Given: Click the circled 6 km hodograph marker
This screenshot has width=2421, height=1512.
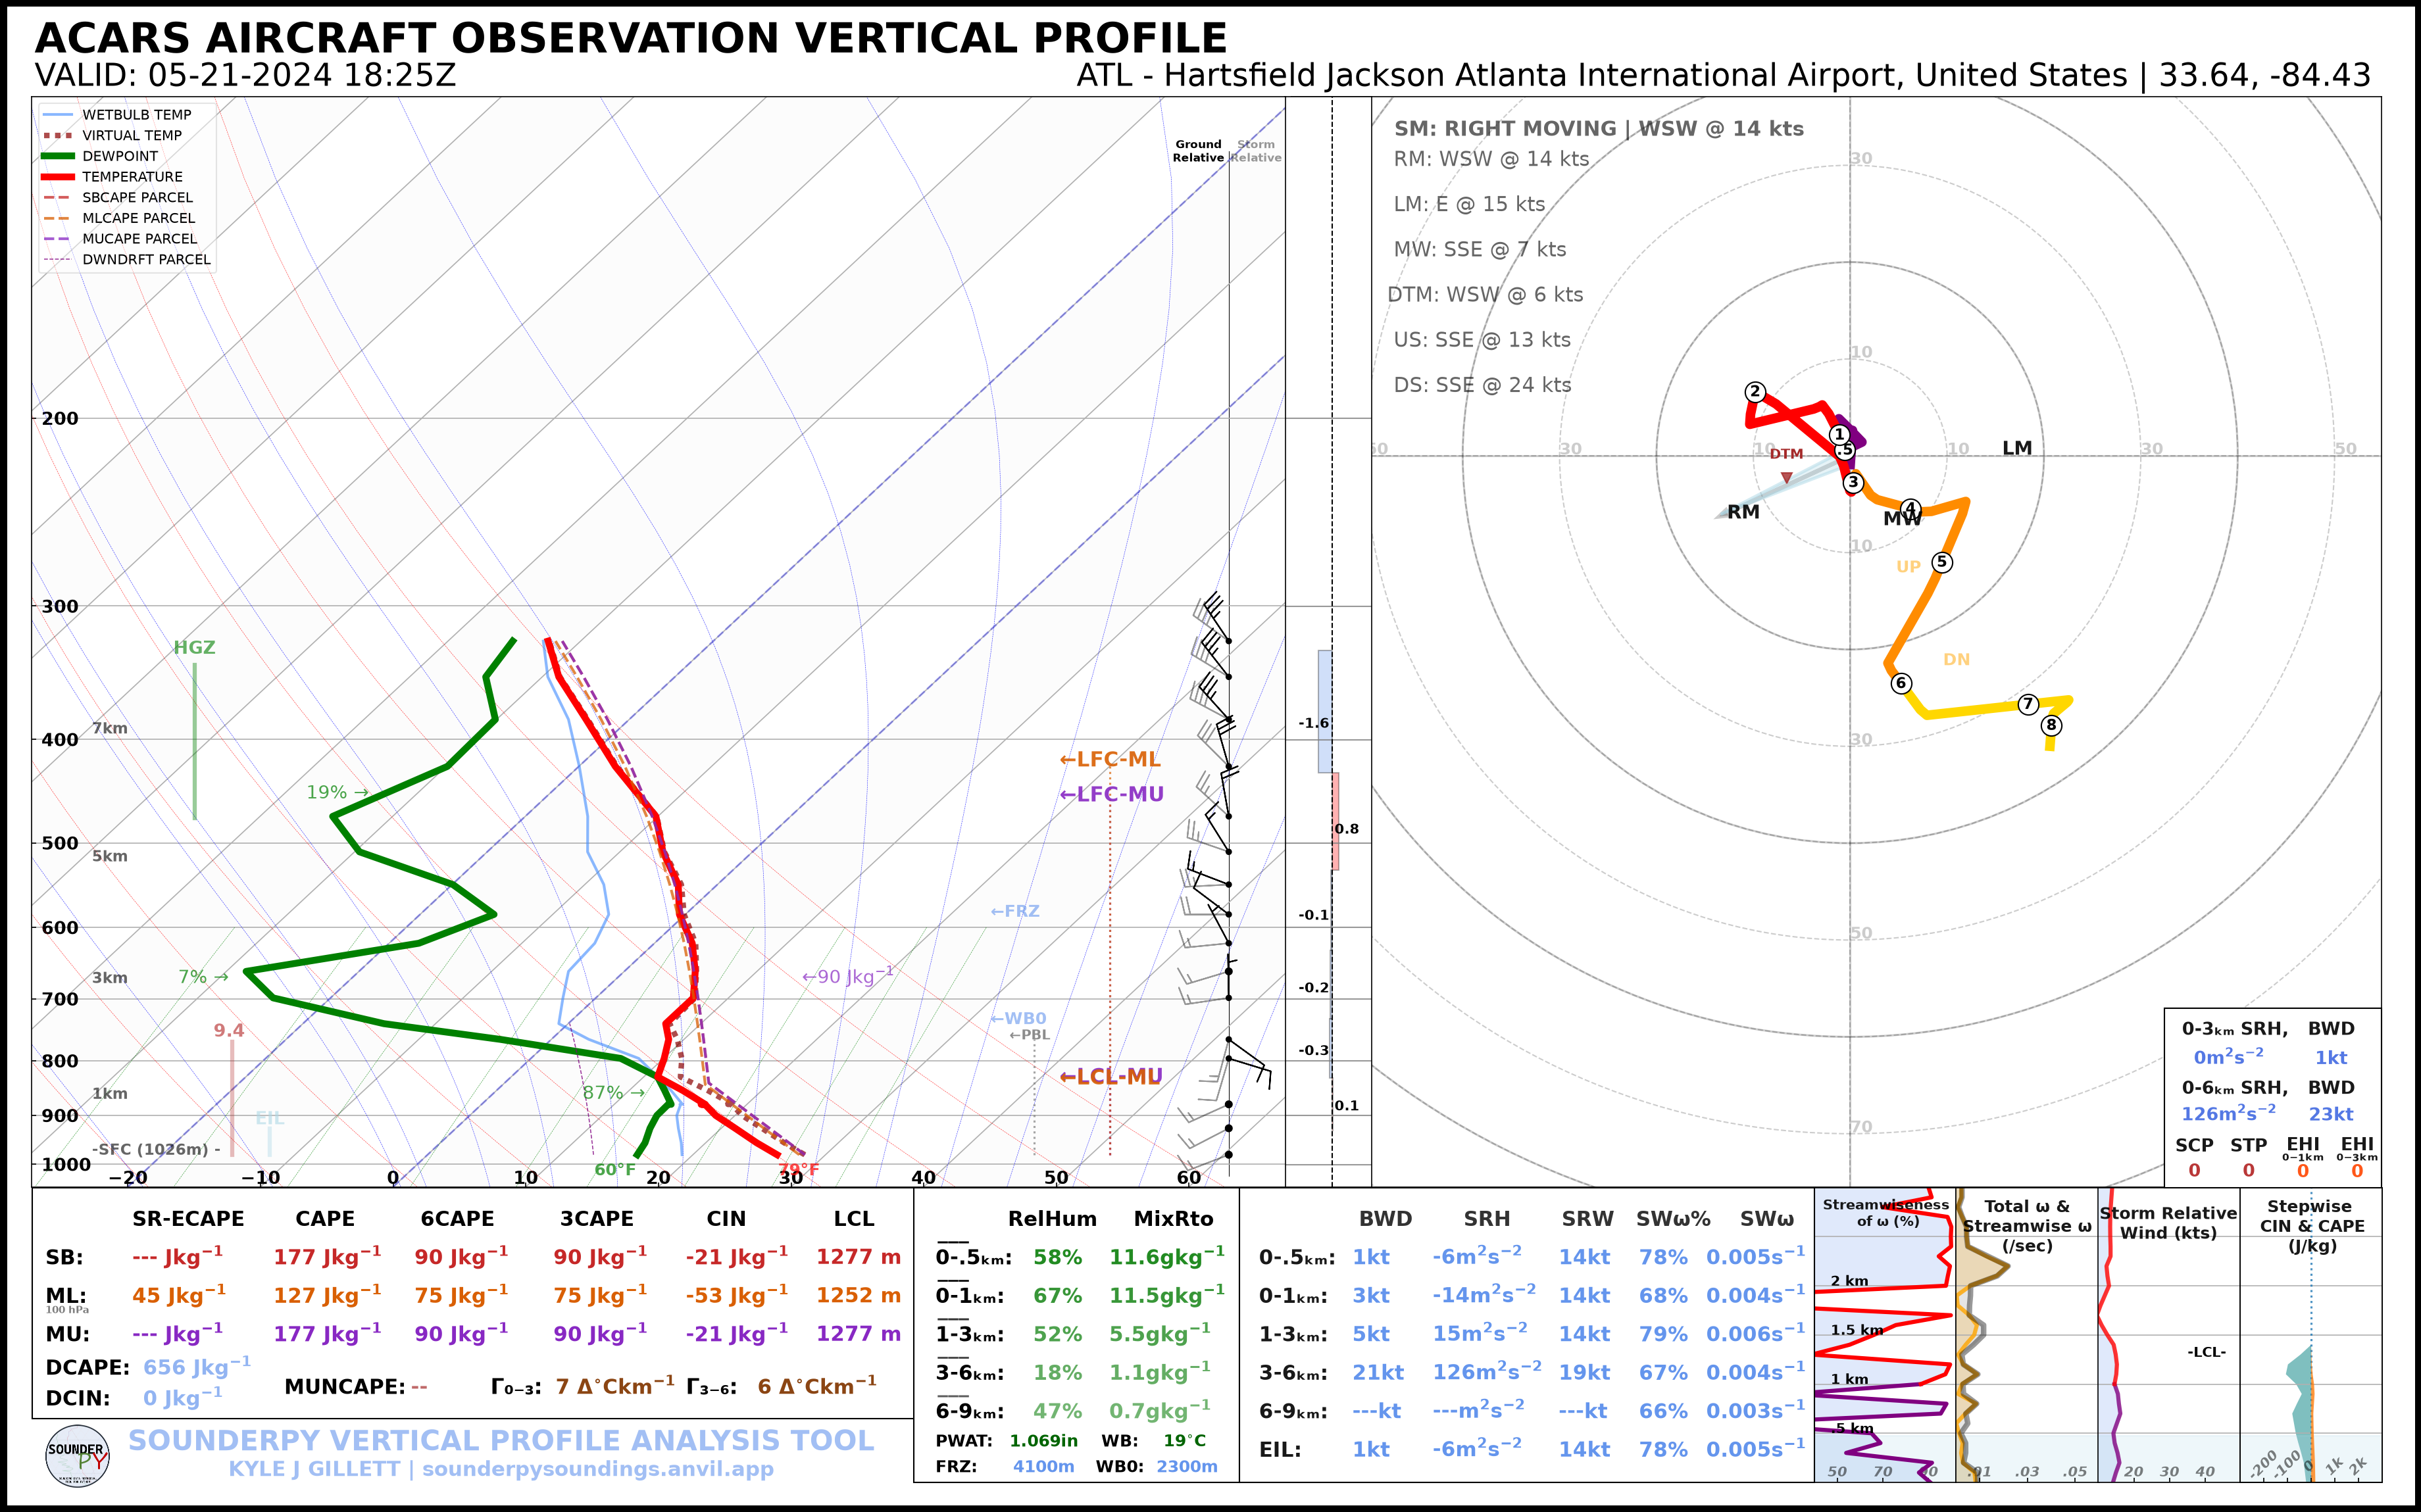Looking at the screenshot, I should pyautogui.click(x=1901, y=683).
